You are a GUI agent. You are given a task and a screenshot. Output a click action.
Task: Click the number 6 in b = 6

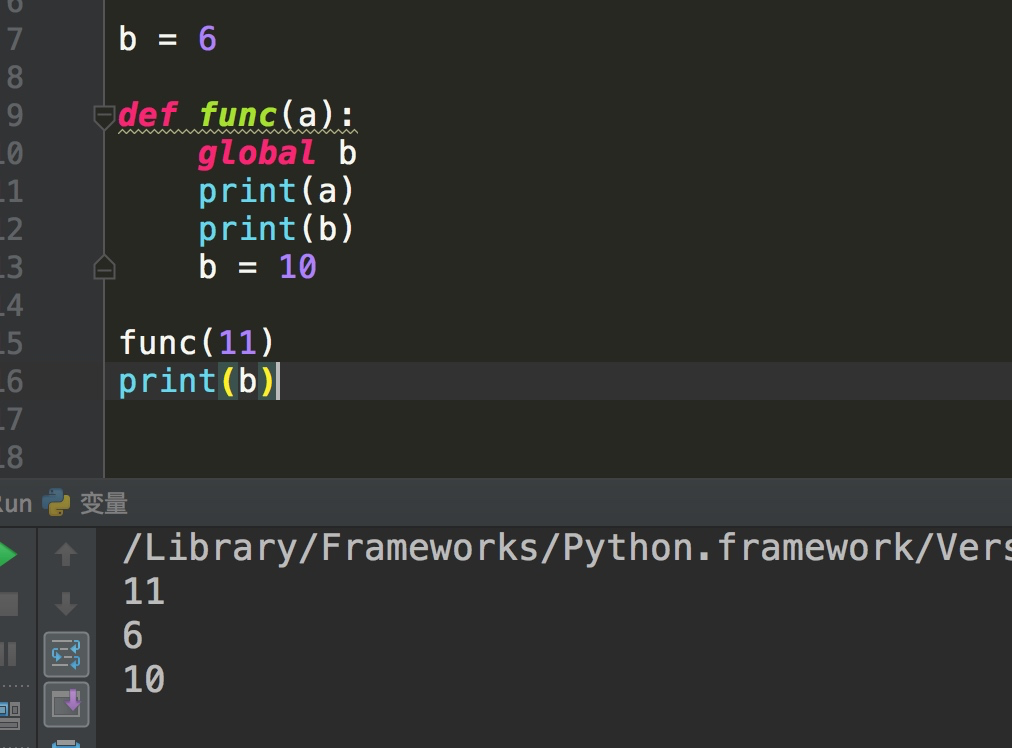click(207, 39)
